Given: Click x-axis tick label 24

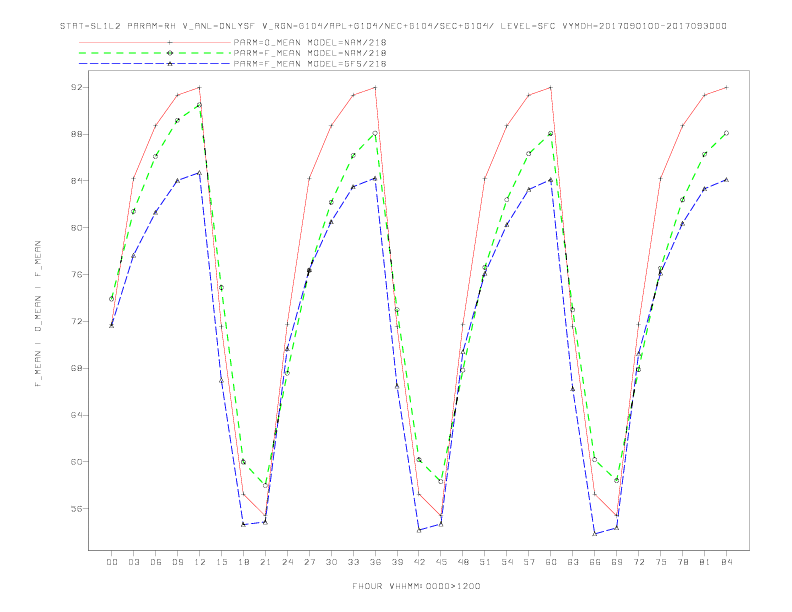Looking at the screenshot, I should (287, 562).
